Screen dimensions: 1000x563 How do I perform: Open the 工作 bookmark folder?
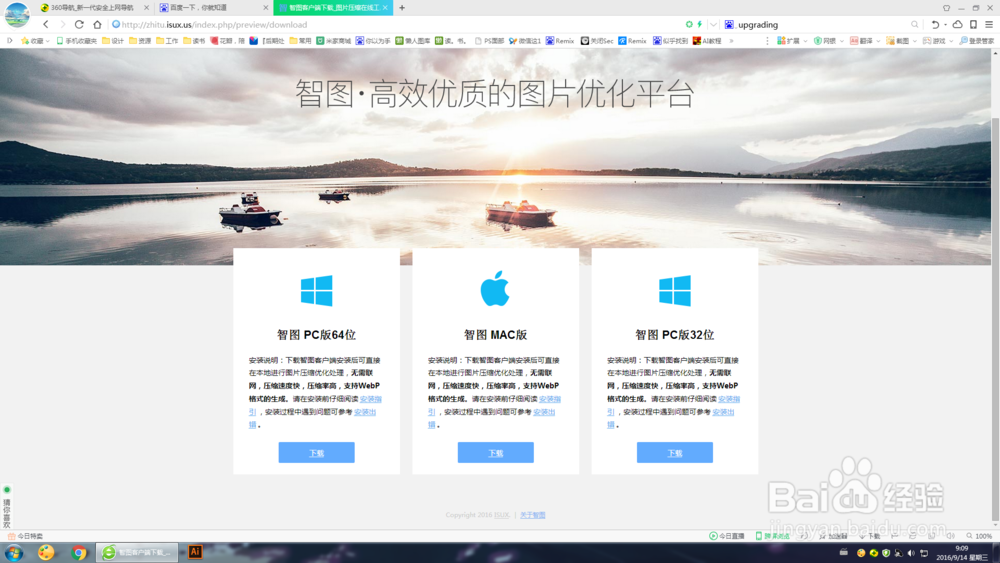tap(167, 41)
